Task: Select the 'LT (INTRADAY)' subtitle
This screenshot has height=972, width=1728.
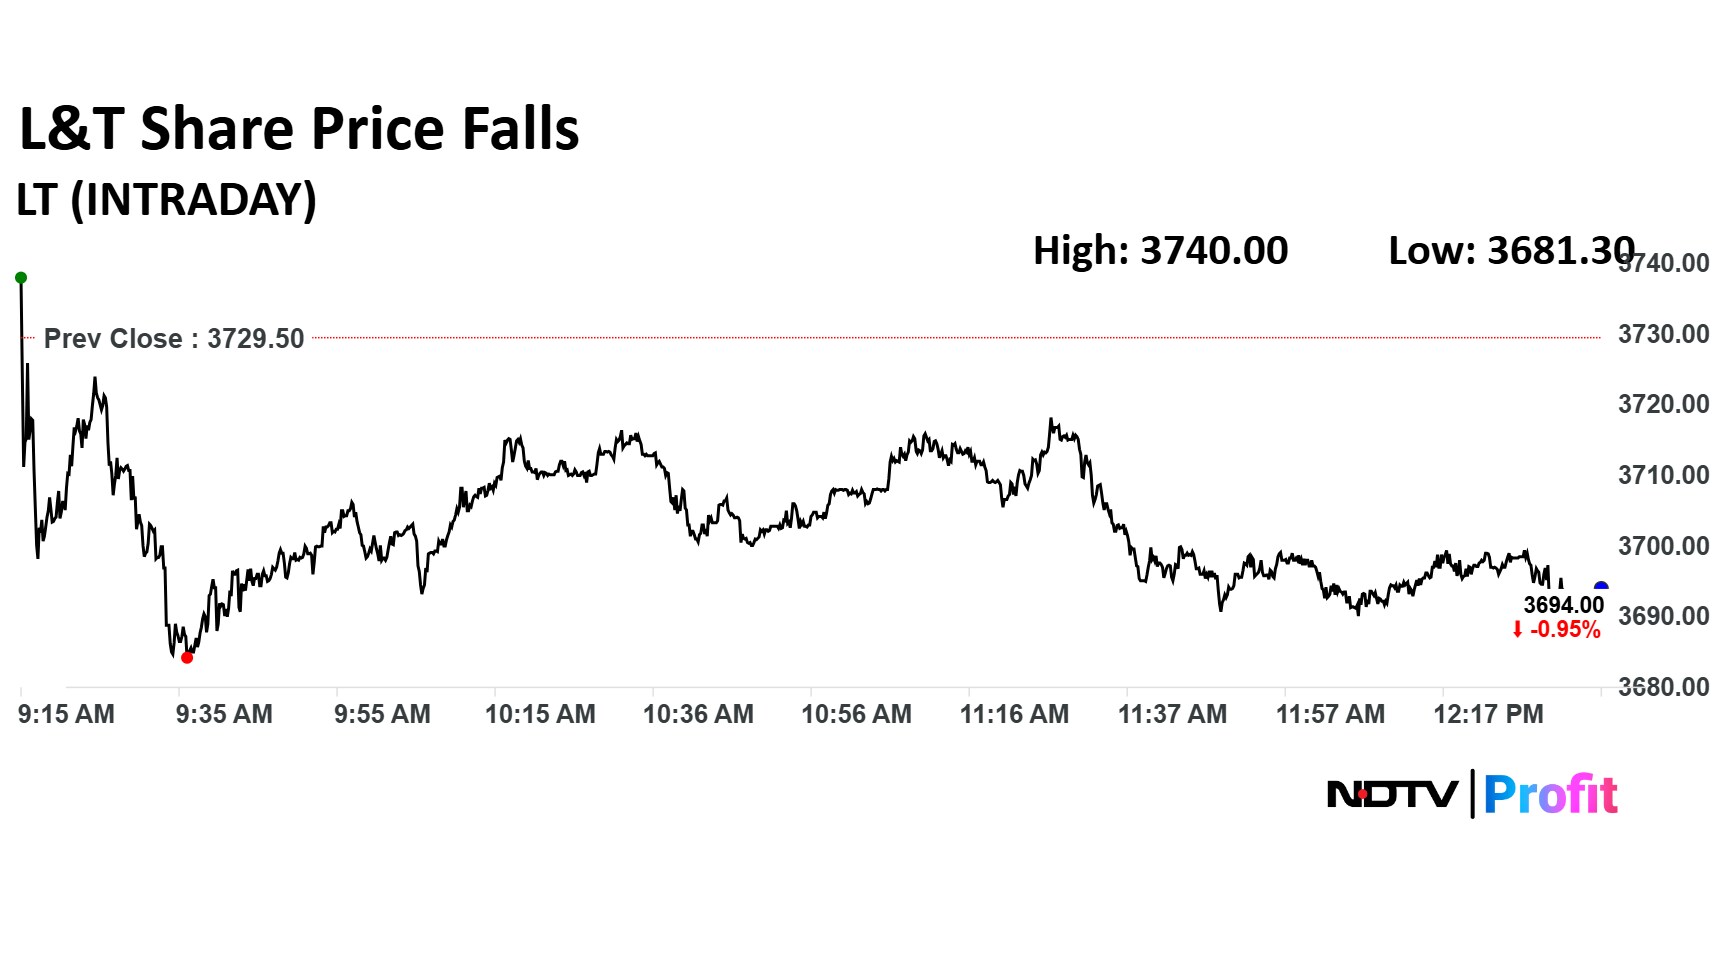Action: (x=167, y=199)
